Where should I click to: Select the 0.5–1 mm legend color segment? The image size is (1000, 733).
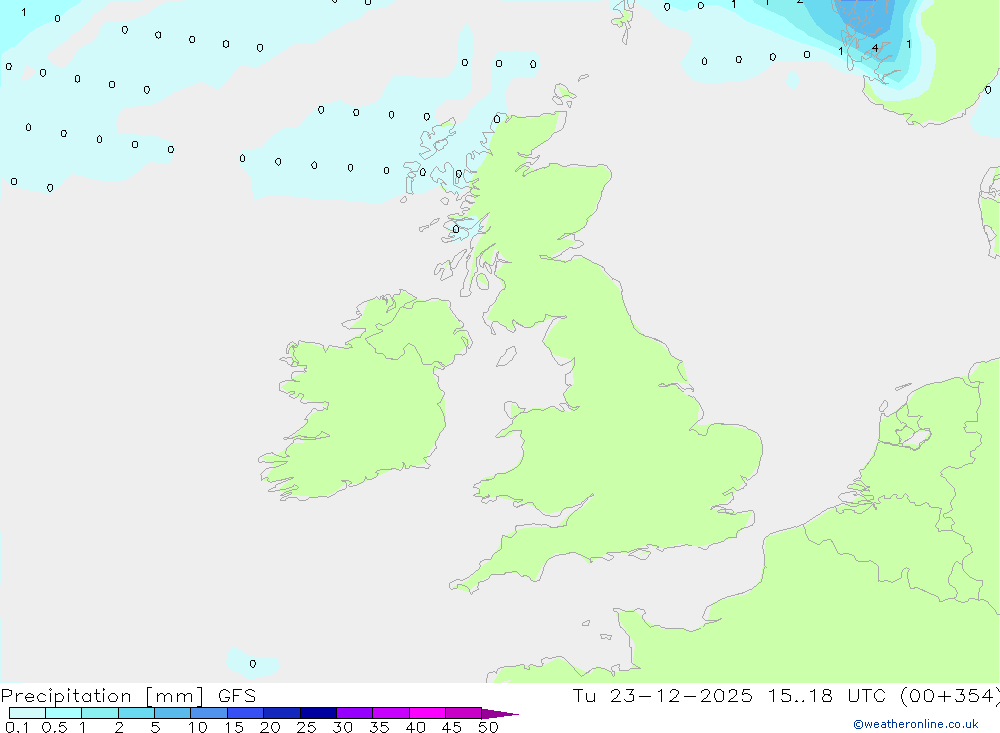click(64, 713)
